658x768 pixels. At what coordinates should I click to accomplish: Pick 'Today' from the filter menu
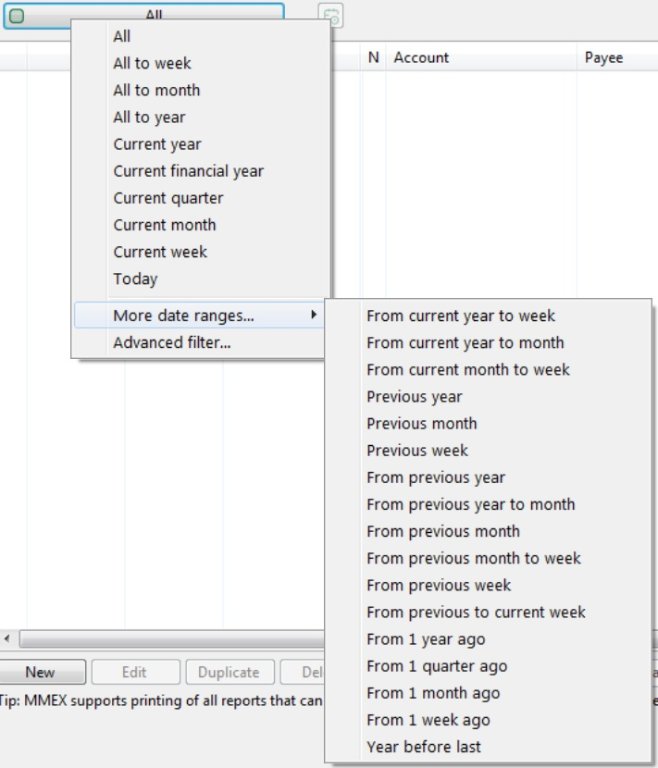click(201, 279)
